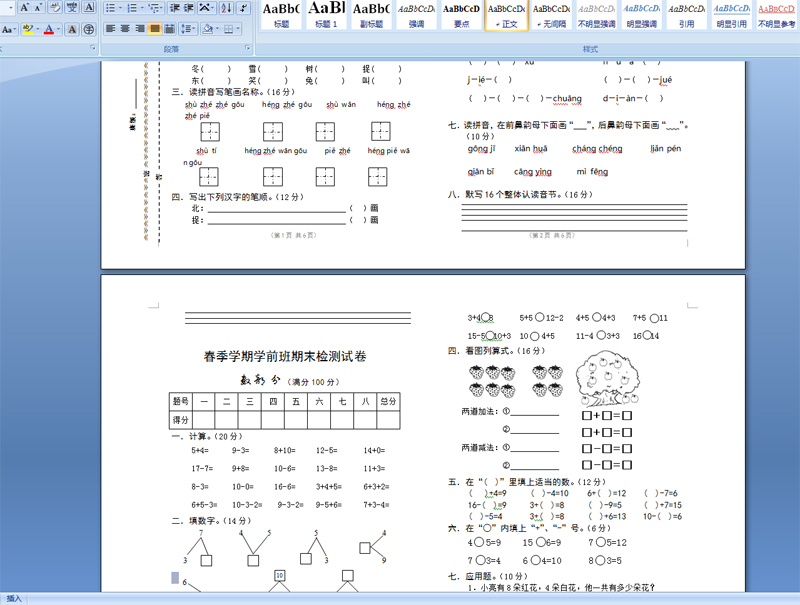Click the heading 七、应用题。(10分)
Screen dimensions: 800x605
point(488,576)
